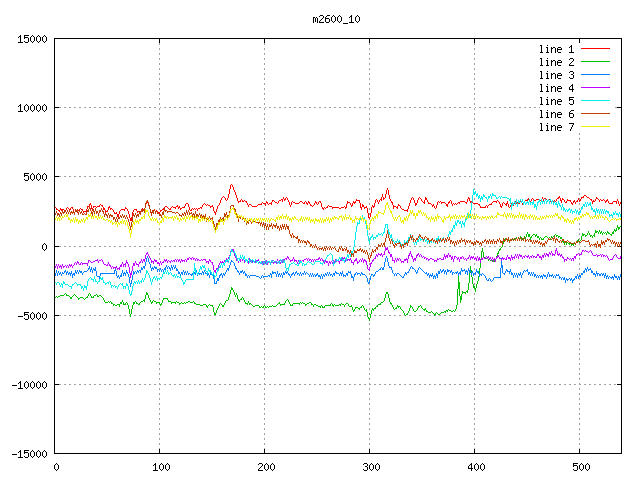This screenshot has width=640, height=480.
Task: Click the green line 2 legend sample
Action: (x=596, y=62)
